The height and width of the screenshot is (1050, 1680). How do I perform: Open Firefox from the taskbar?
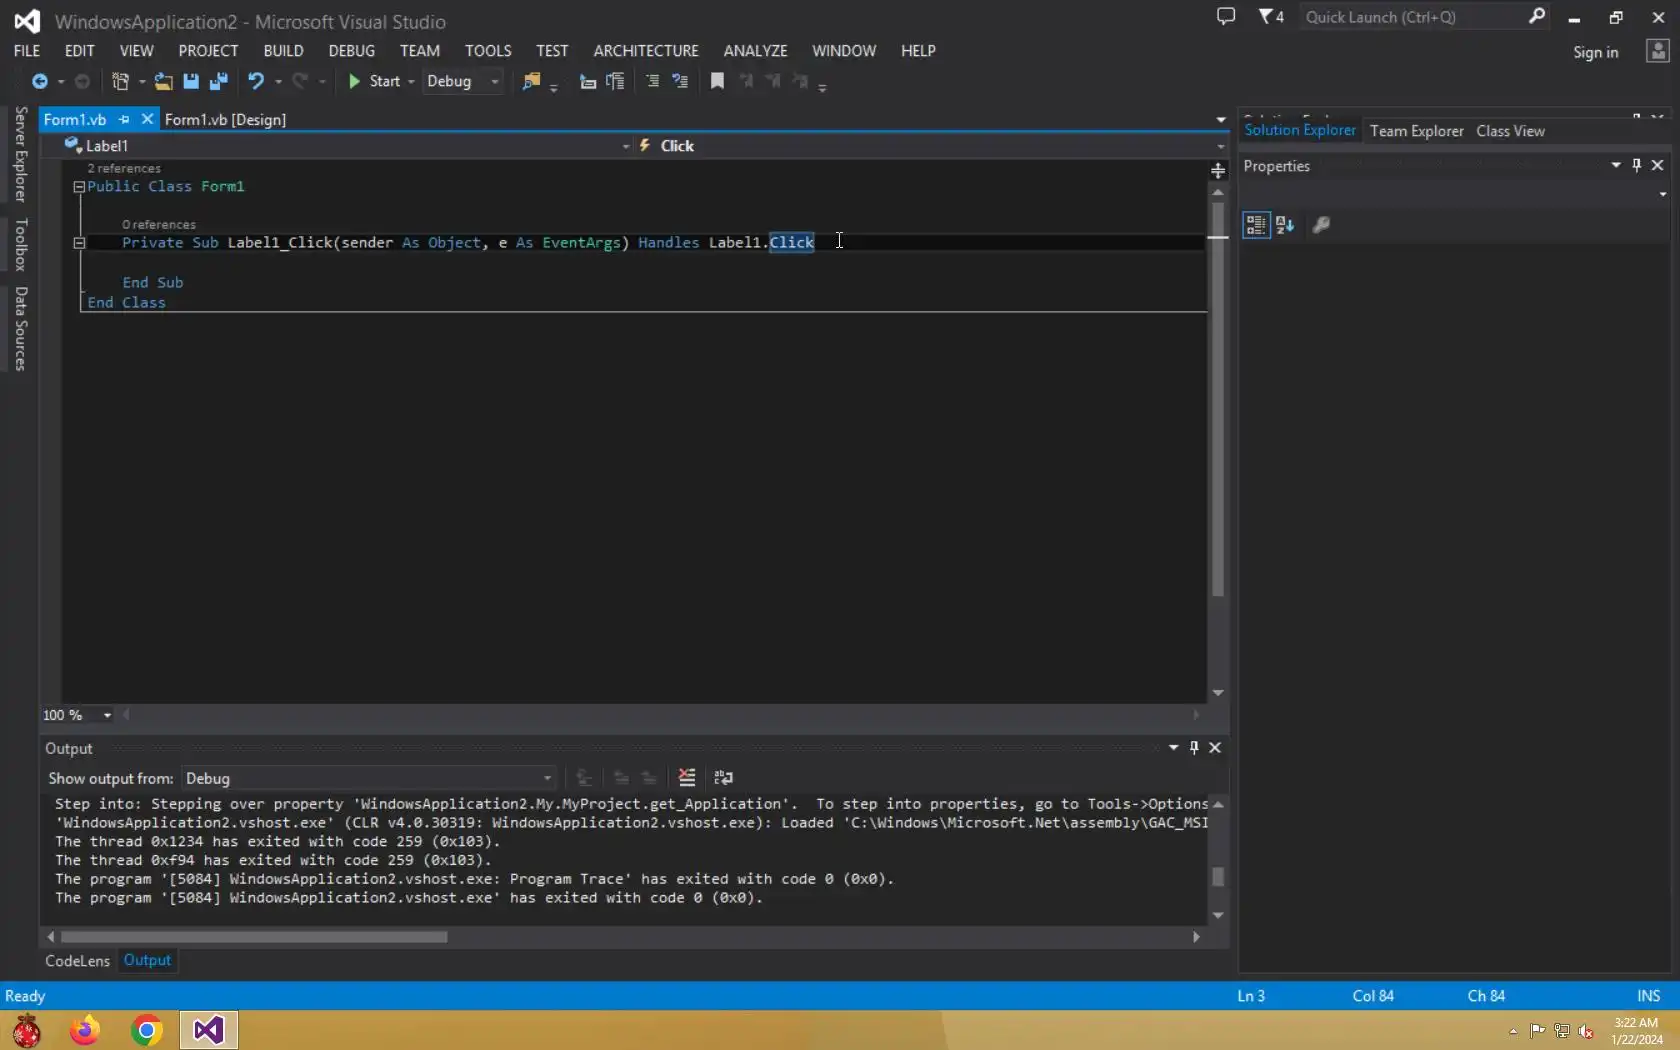pos(85,1030)
